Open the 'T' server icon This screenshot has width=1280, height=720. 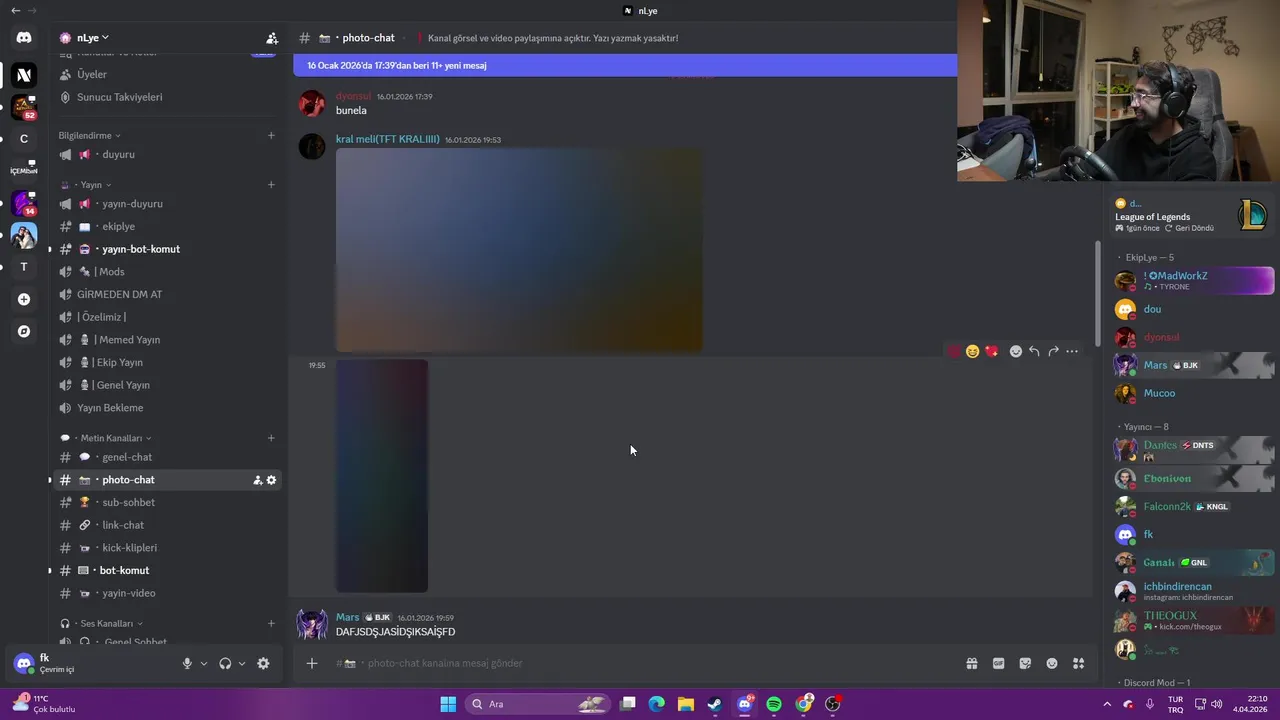tap(24, 267)
